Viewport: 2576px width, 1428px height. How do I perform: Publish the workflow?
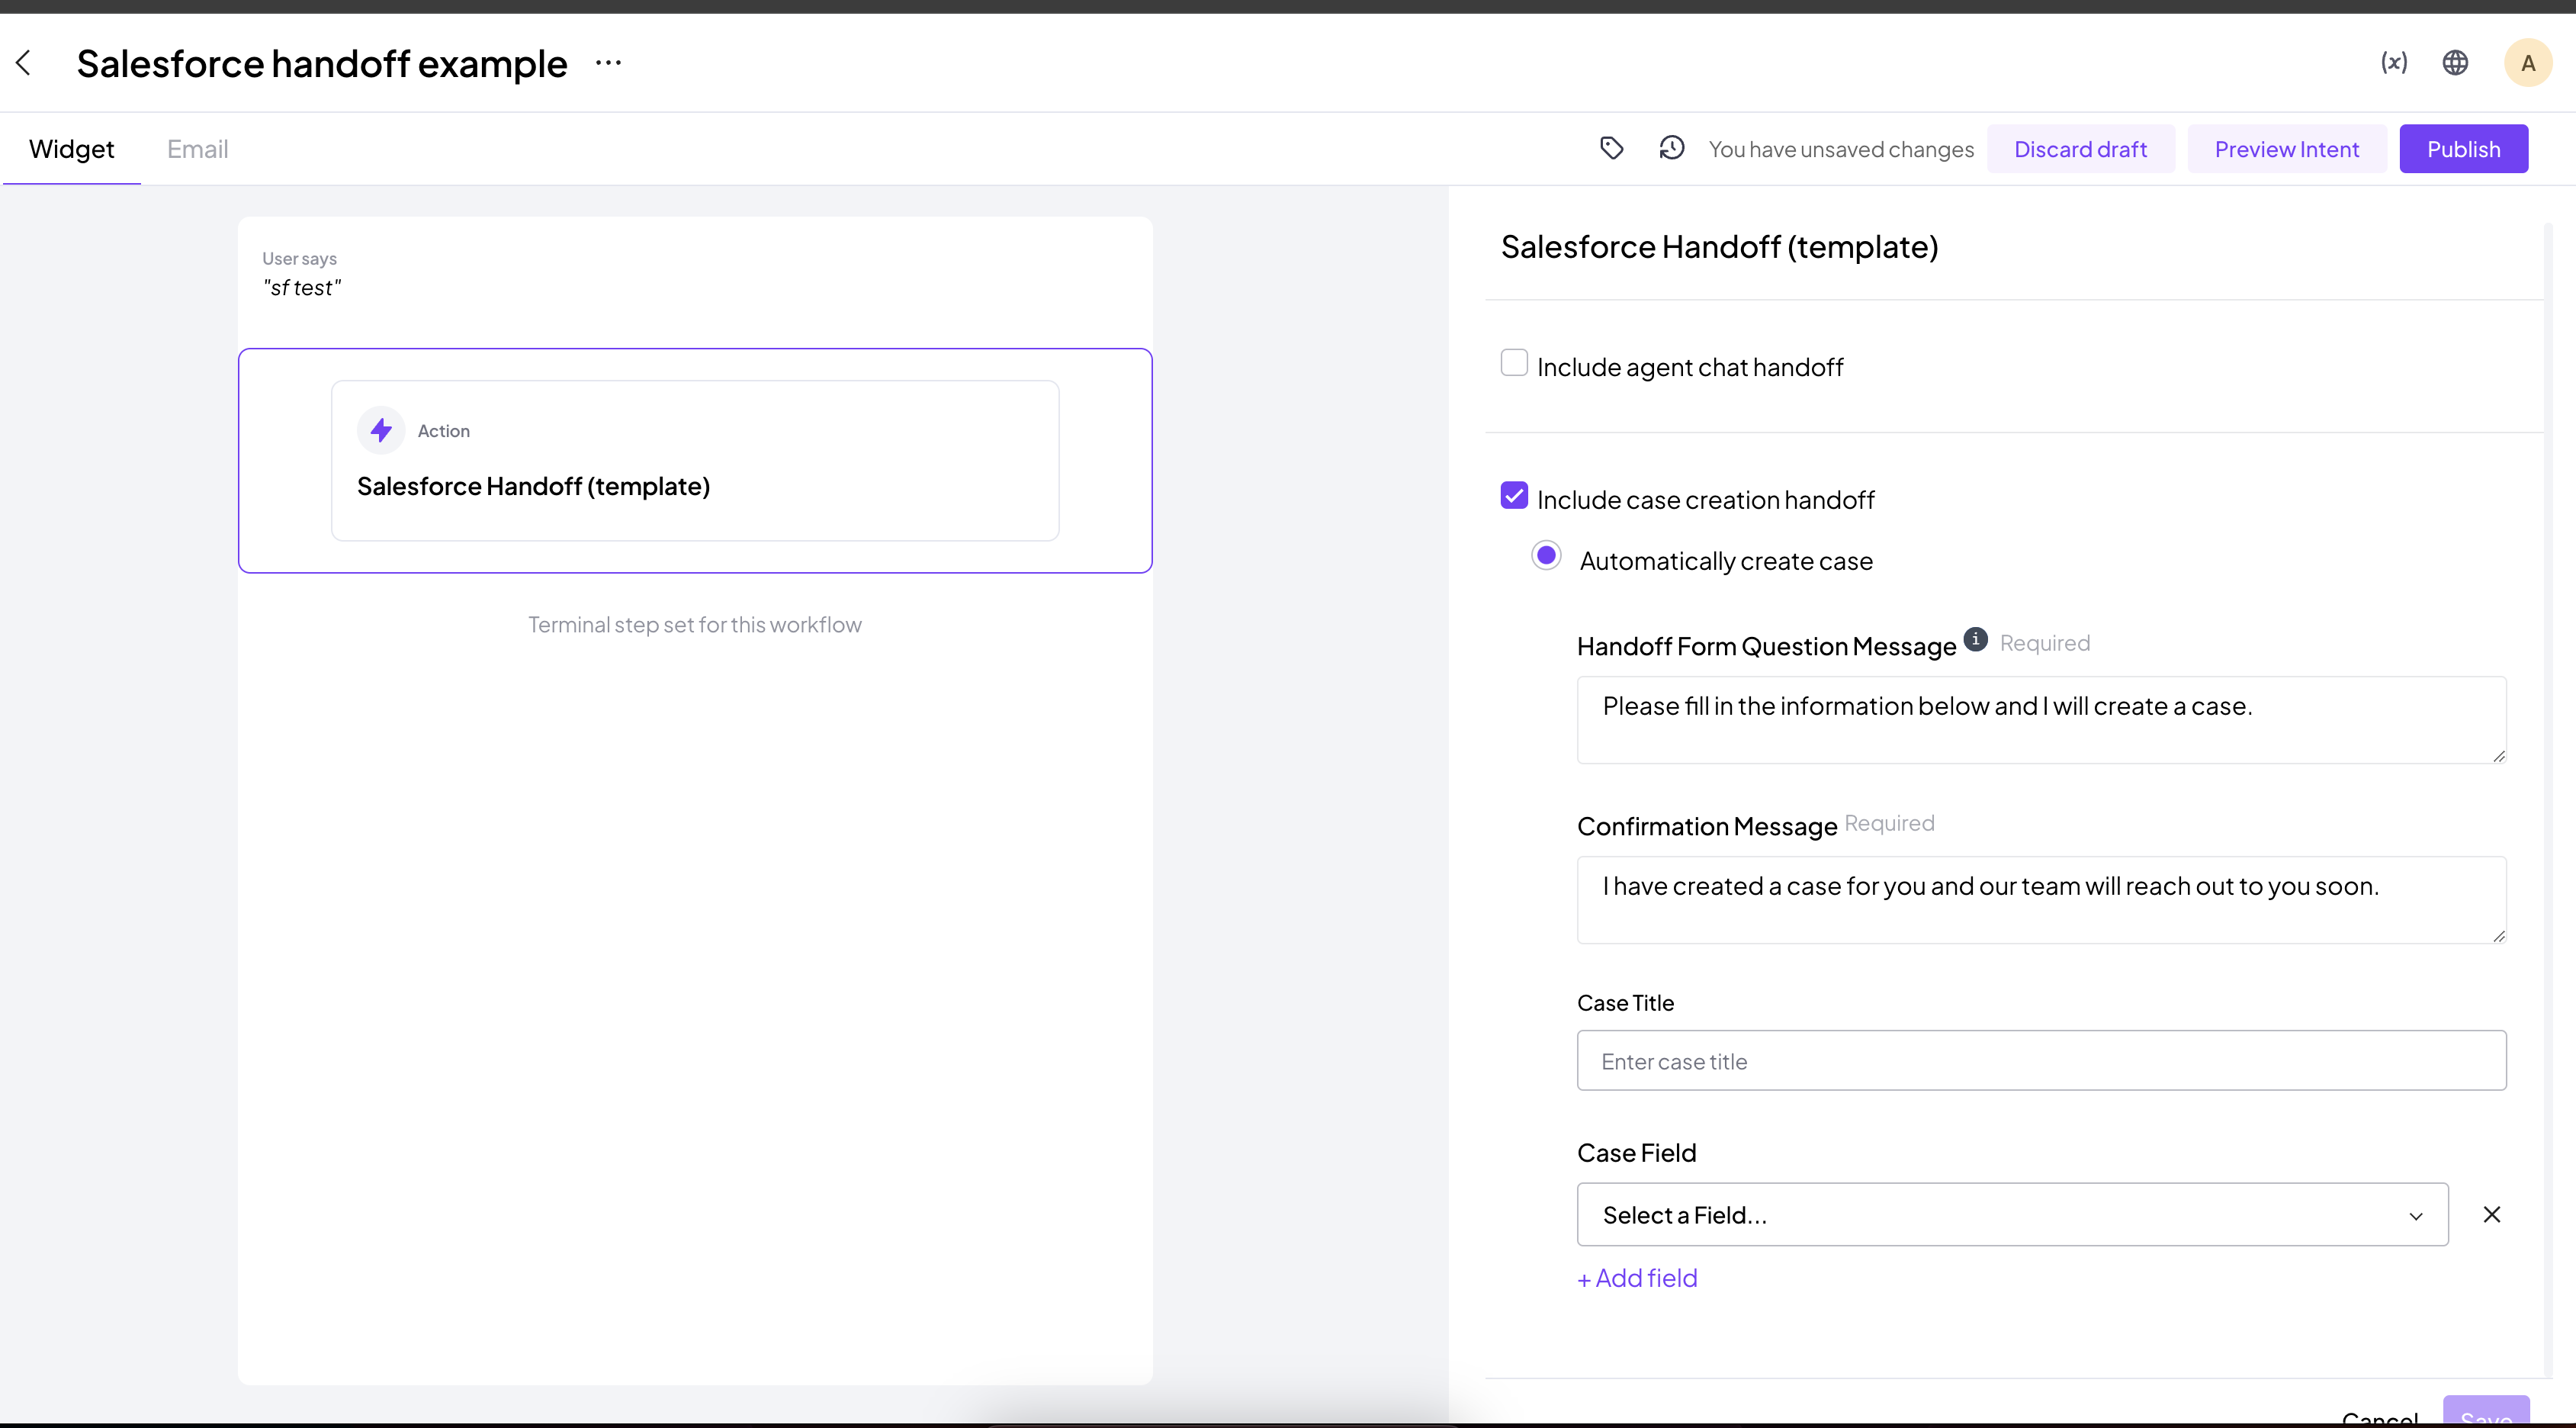(2463, 149)
